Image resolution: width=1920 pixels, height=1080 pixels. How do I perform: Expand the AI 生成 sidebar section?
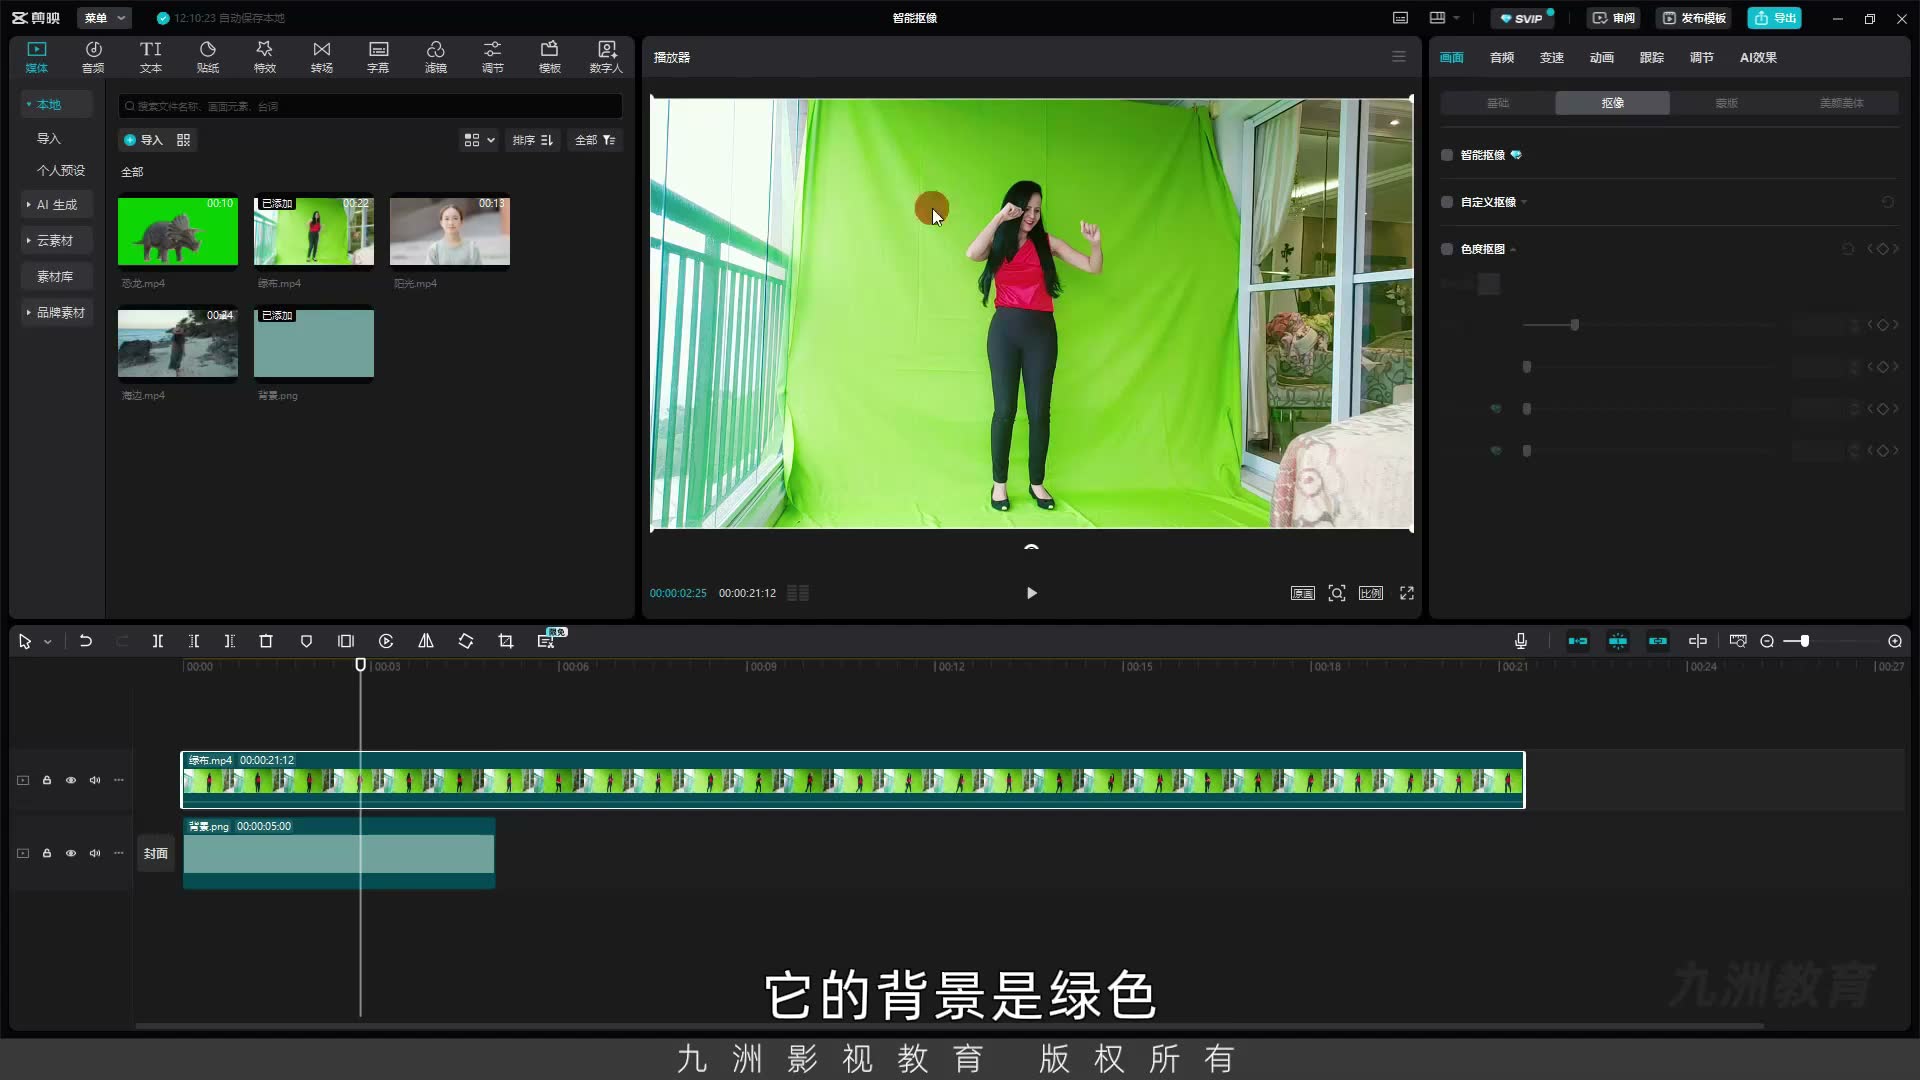56,204
